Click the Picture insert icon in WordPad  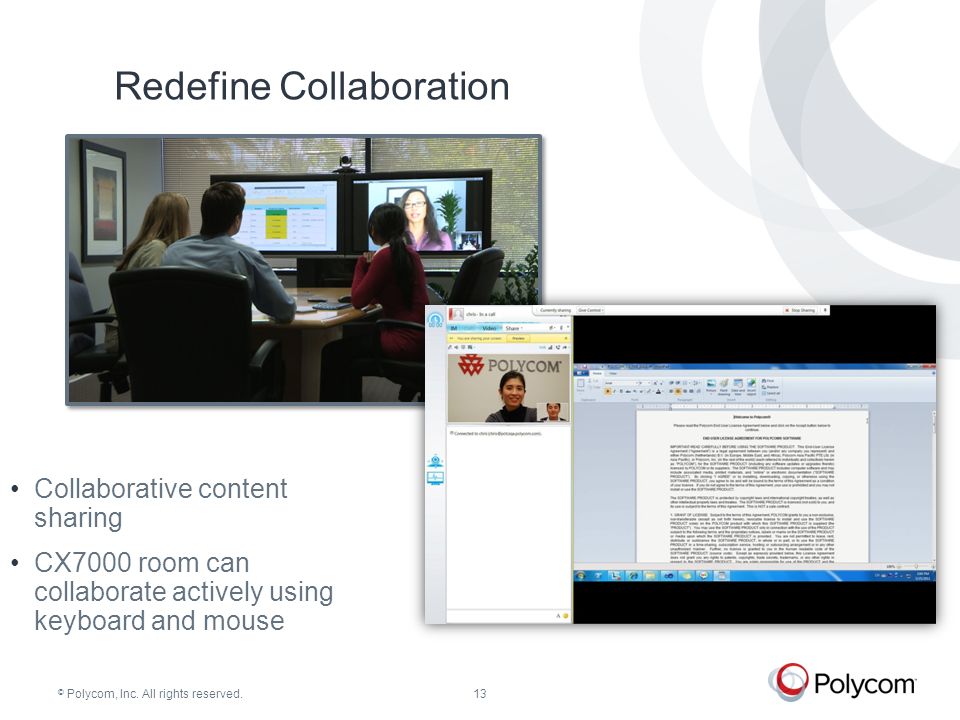(711, 387)
